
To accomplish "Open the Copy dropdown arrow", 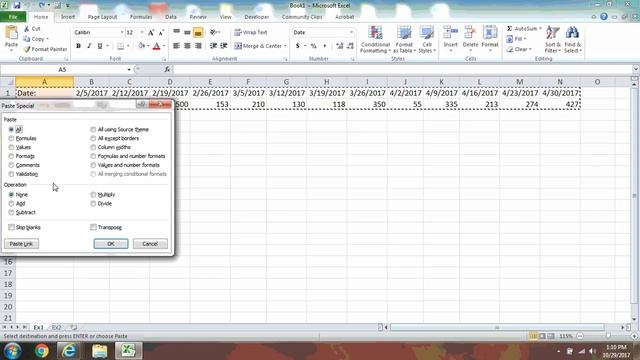I will tap(48, 39).
